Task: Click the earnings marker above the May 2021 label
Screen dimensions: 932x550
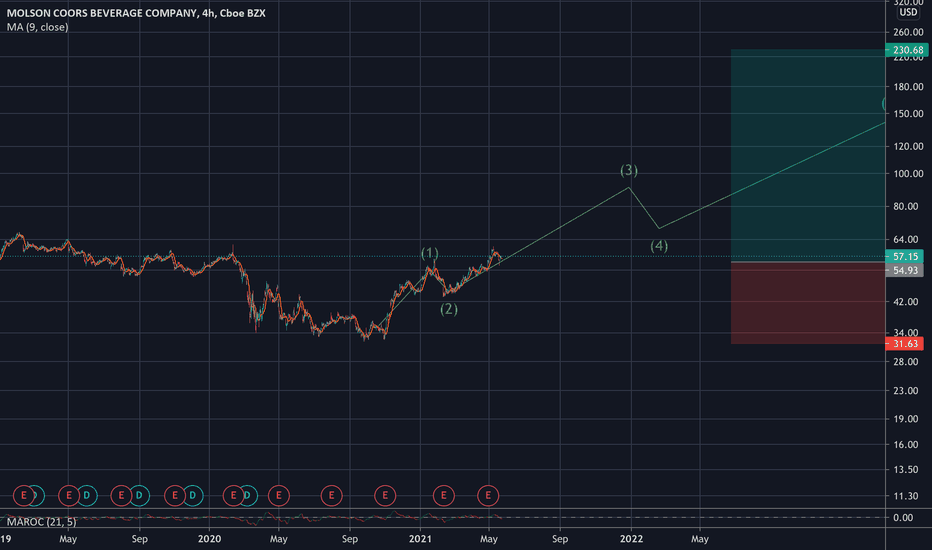Action: point(488,495)
